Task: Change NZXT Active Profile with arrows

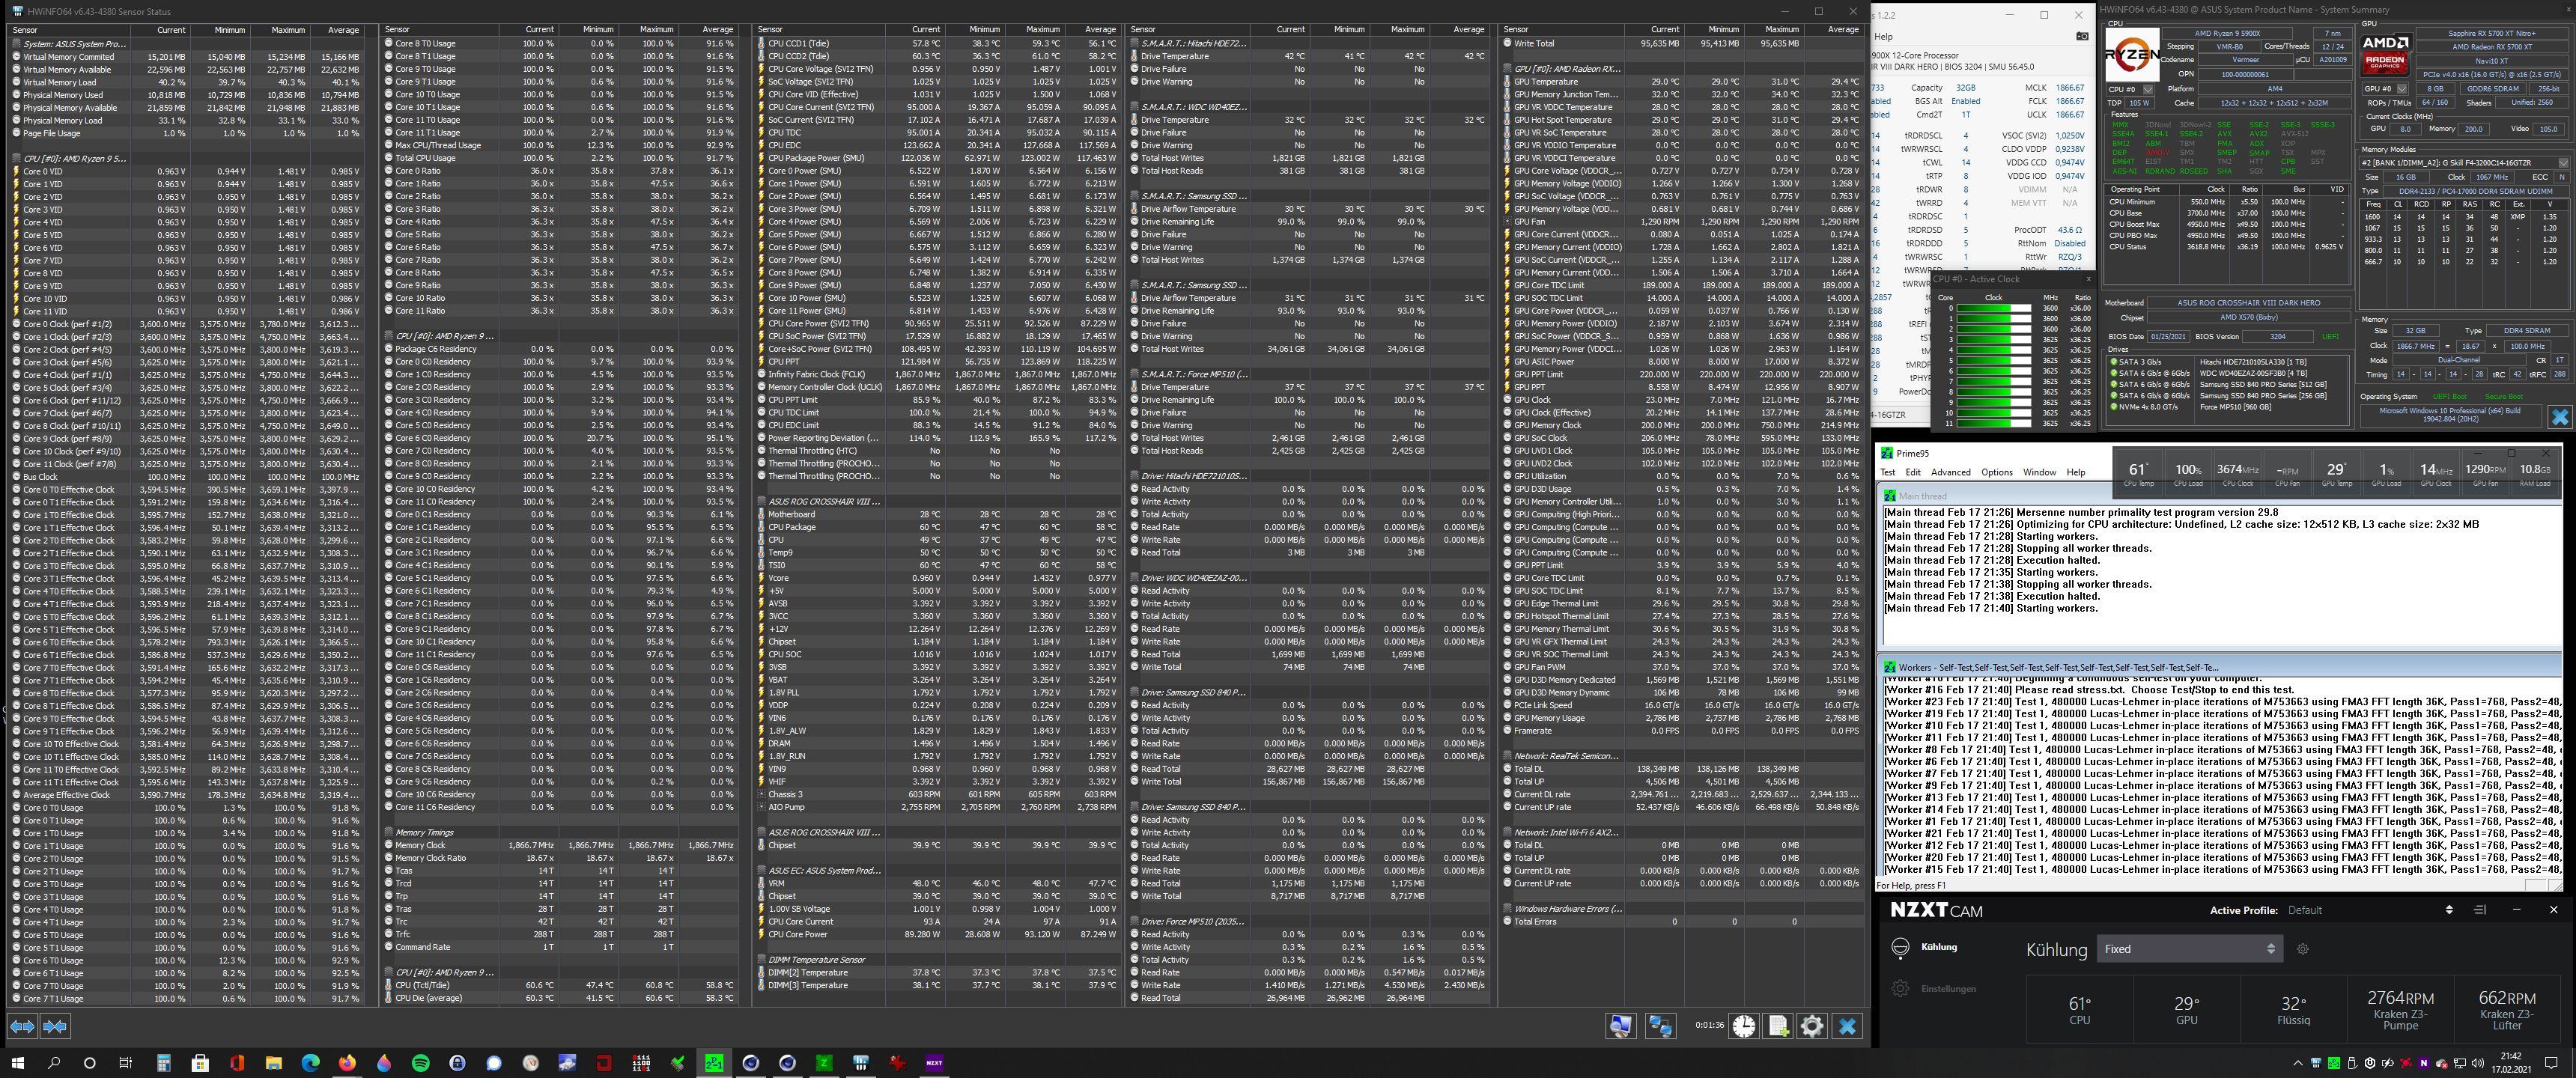Action: tap(2449, 910)
